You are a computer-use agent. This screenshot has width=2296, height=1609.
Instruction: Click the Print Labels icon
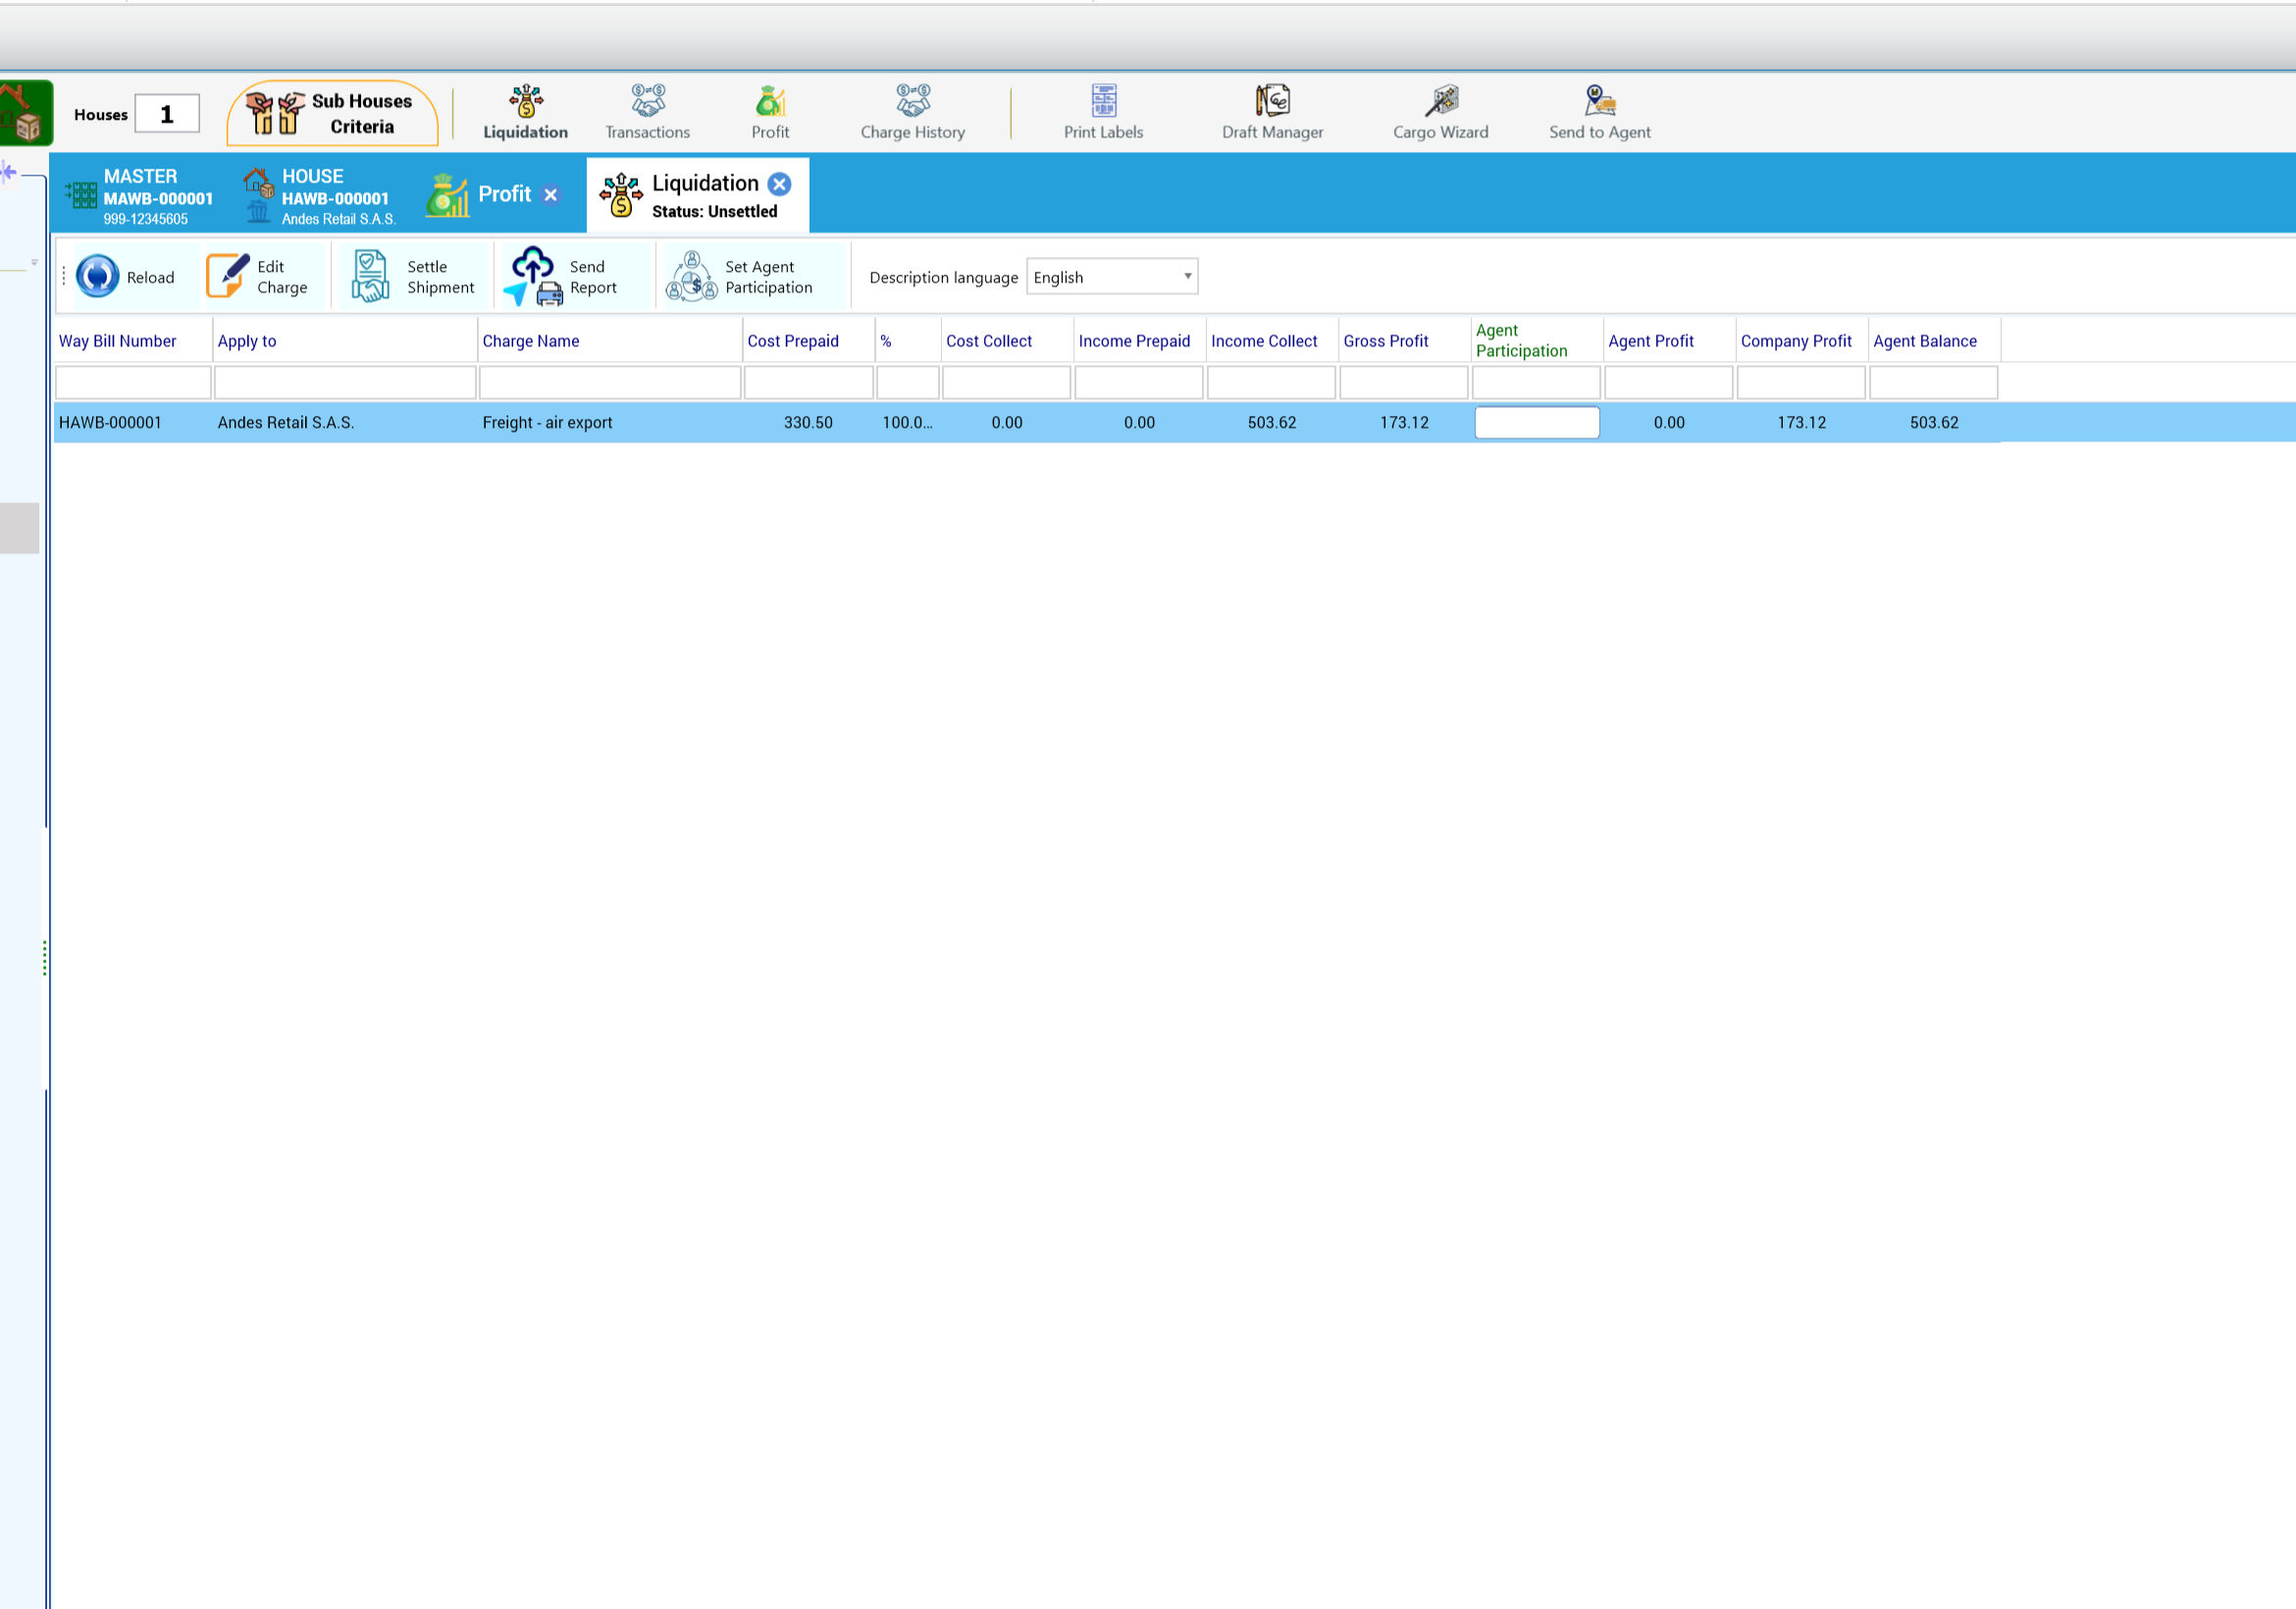coord(1103,101)
